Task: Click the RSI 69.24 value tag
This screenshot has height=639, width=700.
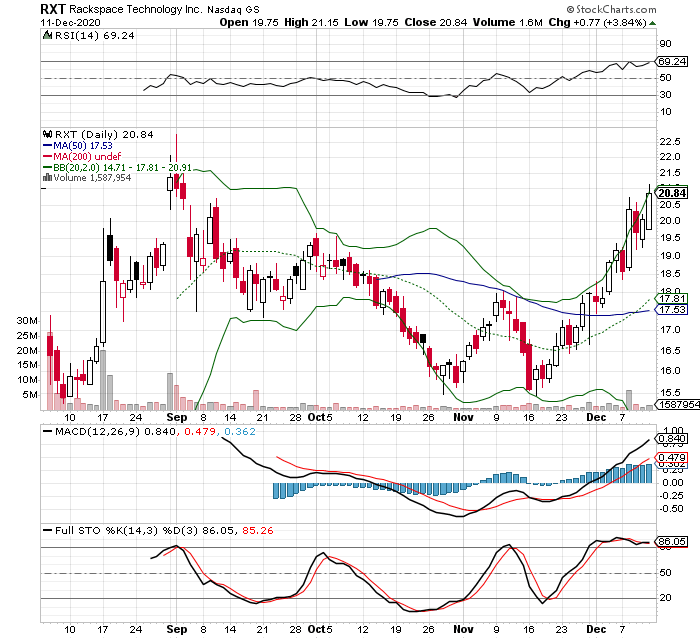Action: click(671, 62)
